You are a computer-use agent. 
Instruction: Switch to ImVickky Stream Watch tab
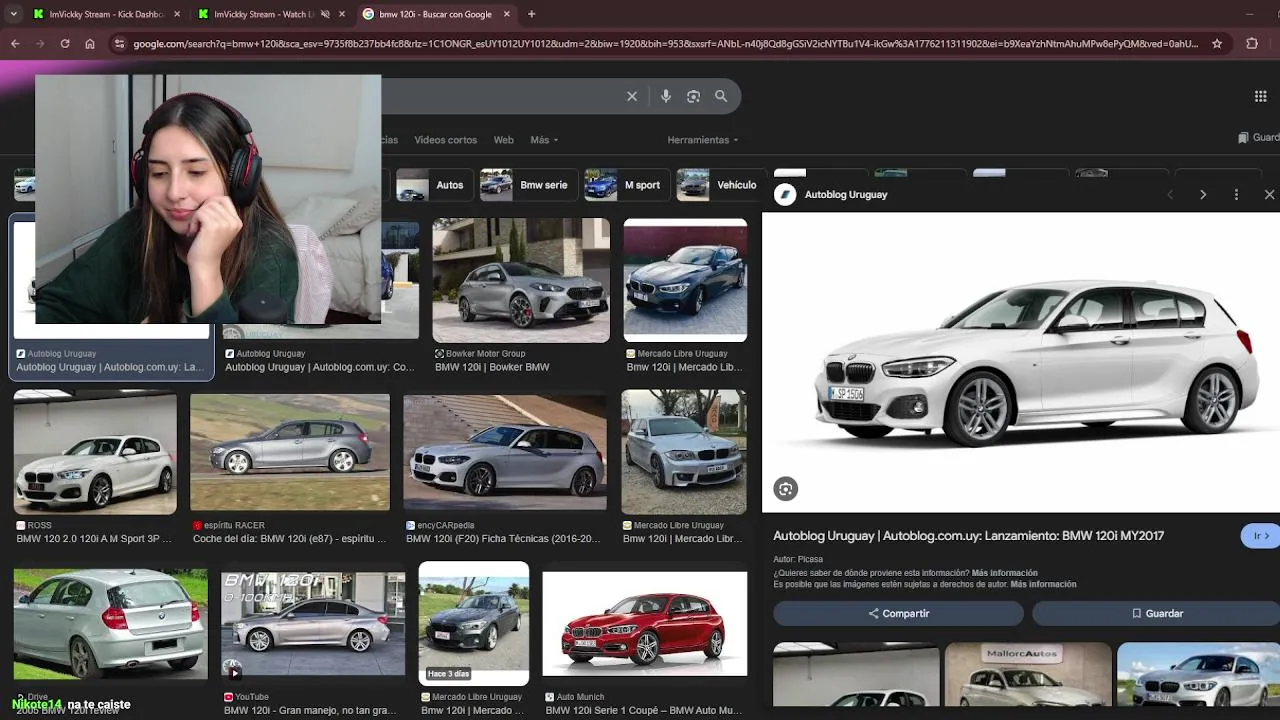click(x=264, y=14)
